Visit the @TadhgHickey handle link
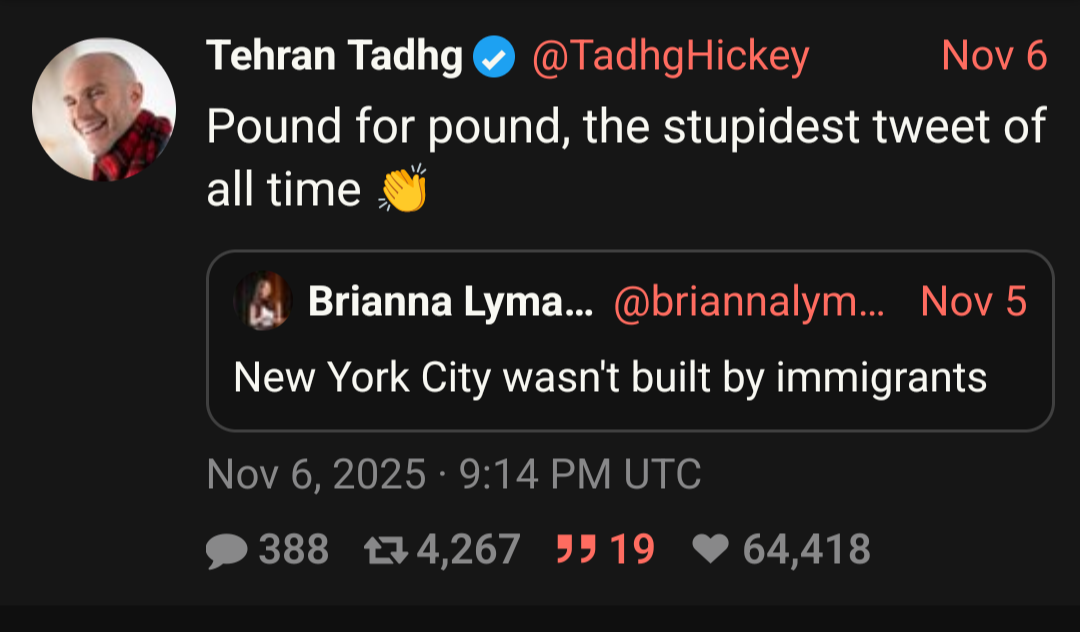1080x632 pixels. point(670,58)
